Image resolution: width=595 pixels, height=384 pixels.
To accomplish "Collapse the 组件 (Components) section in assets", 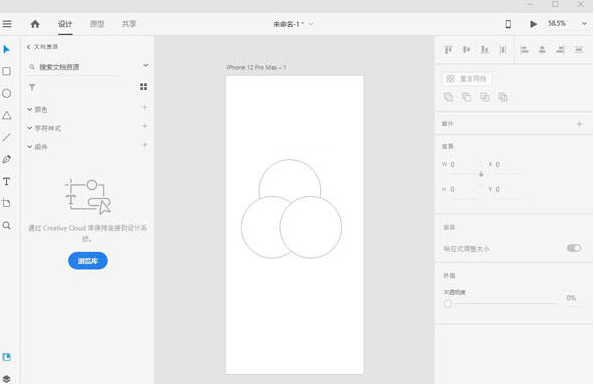I will [x=30, y=146].
